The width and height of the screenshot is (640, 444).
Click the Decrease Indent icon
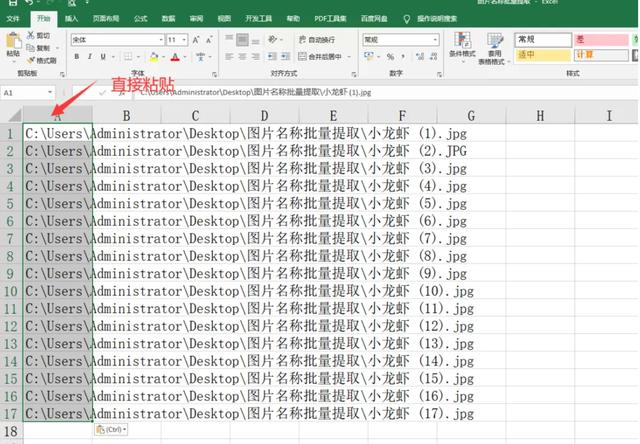pos(272,57)
